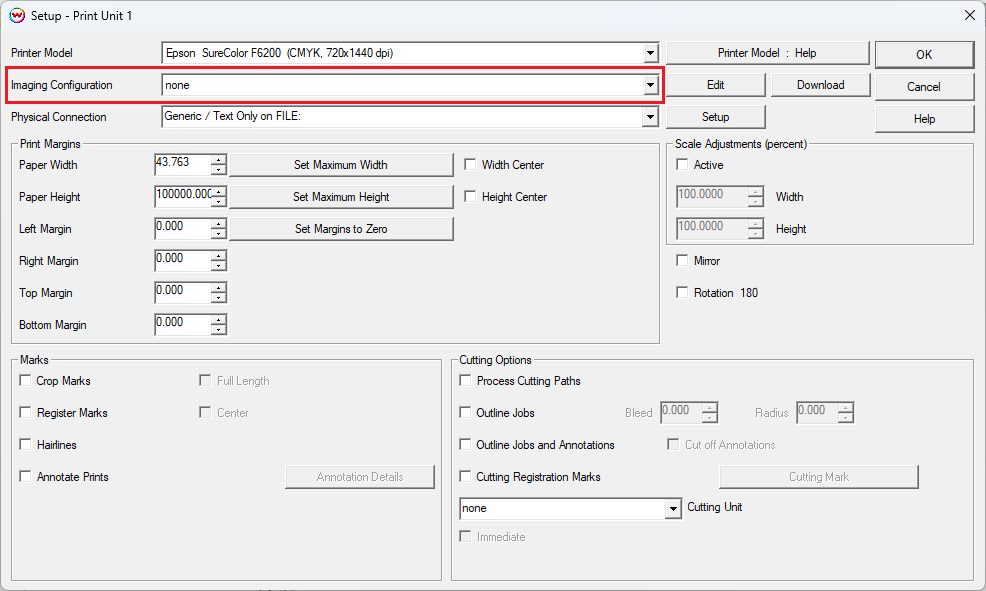Enable Process Cutting Paths
Screen dimensions: 986x591
[466, 381]
